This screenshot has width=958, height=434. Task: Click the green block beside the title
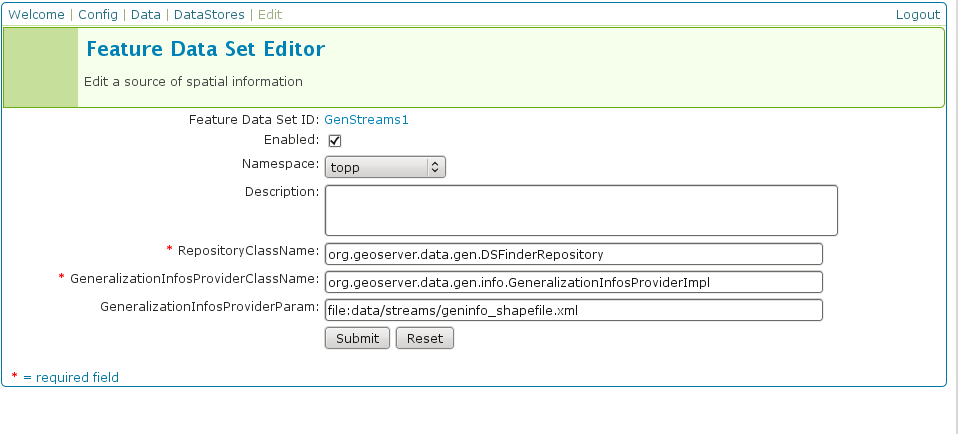[x=41, y=67]
